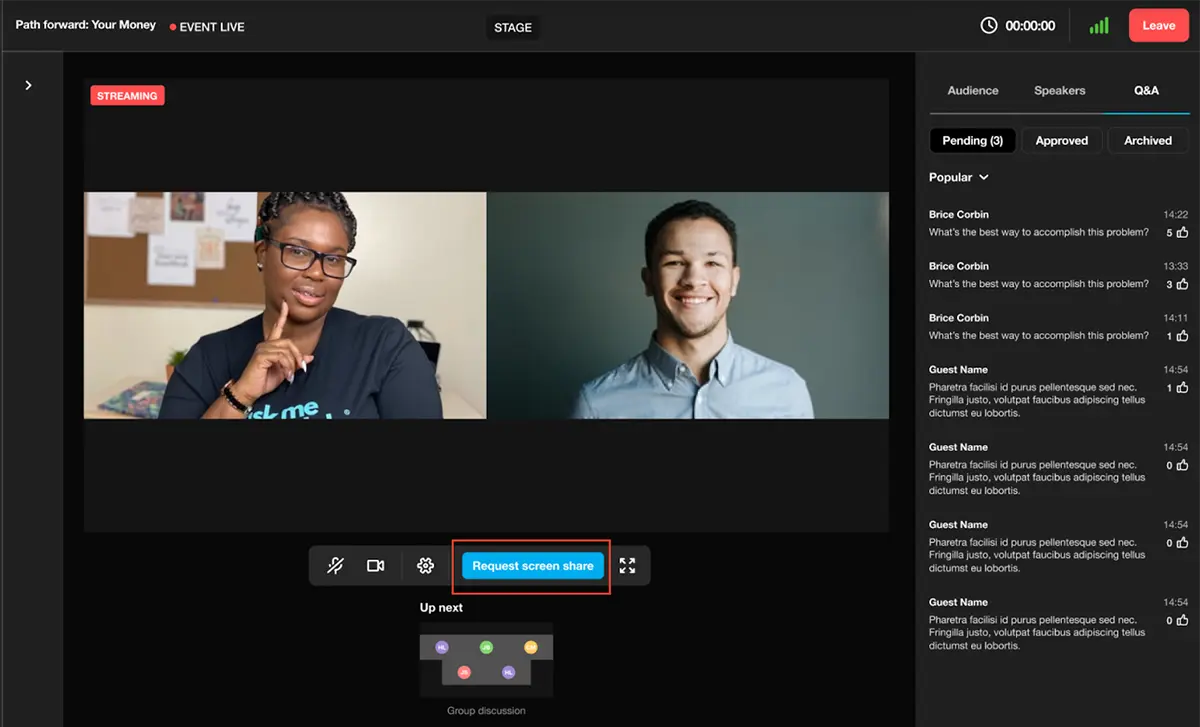Viewport: 1200px width, 727px height.
Task: Leave the event with the Leave button
Action: pos(1158,26)
